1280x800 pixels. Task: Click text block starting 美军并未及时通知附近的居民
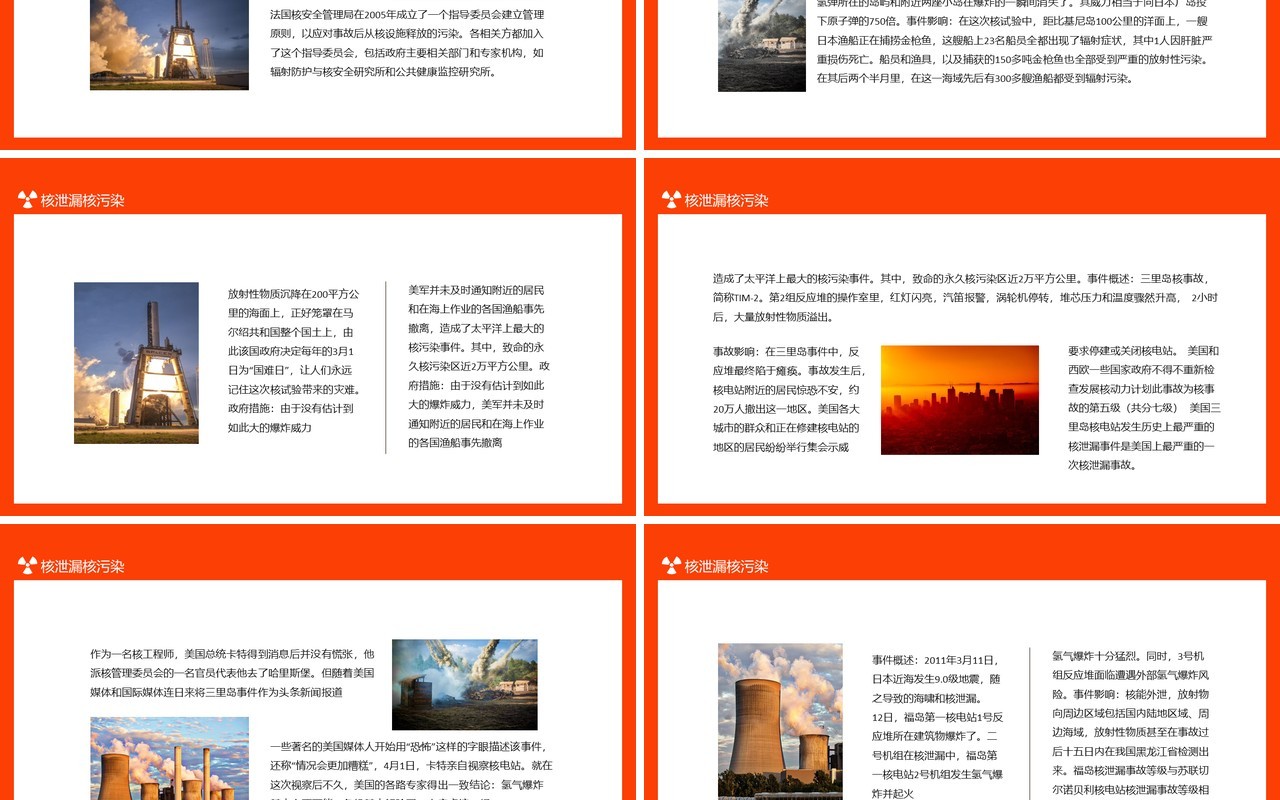[479, 366]
